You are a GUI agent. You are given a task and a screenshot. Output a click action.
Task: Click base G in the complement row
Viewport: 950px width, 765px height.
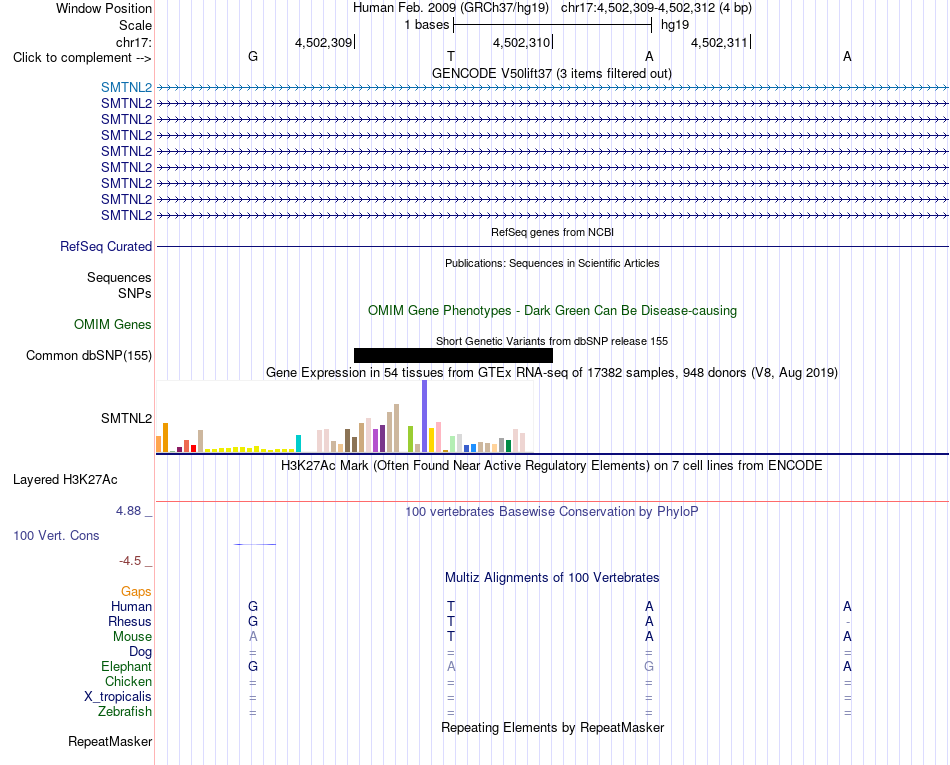coord(253,56)
